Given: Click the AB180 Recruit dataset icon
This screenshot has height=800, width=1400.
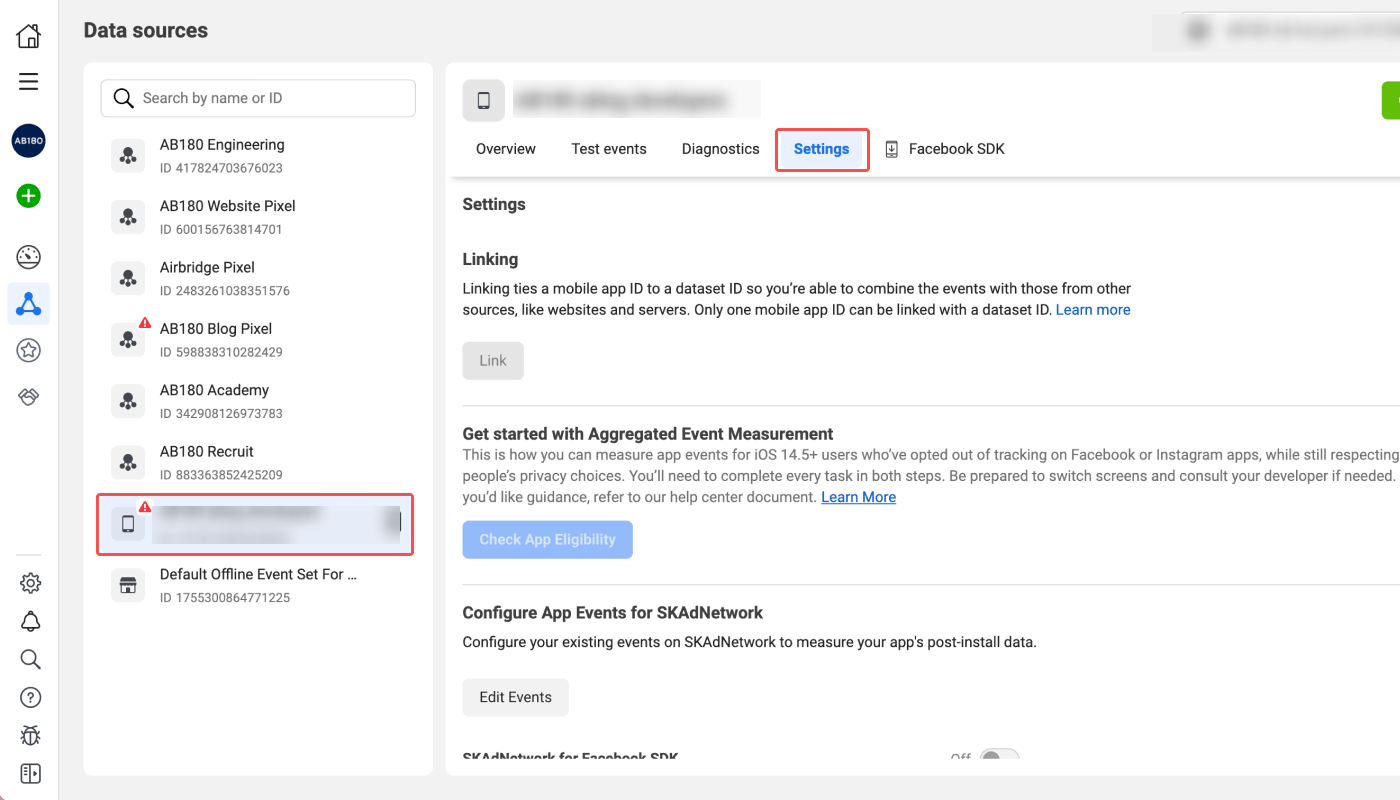Looking at the screenshot, I should pyautogui.click(x=128, y=462).
